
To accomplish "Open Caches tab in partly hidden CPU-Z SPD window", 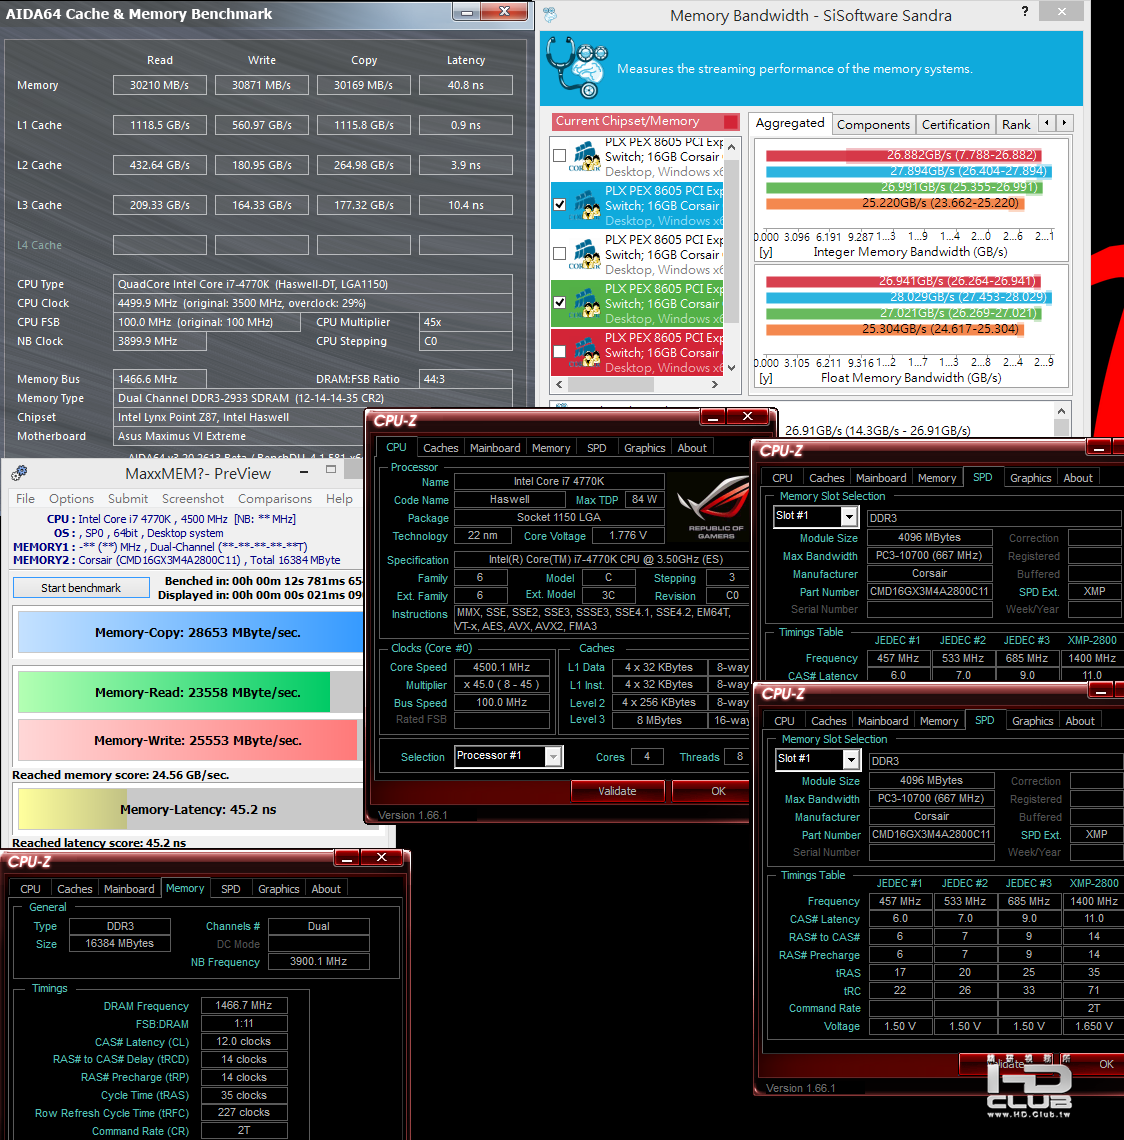I will [x=827, y=478].
